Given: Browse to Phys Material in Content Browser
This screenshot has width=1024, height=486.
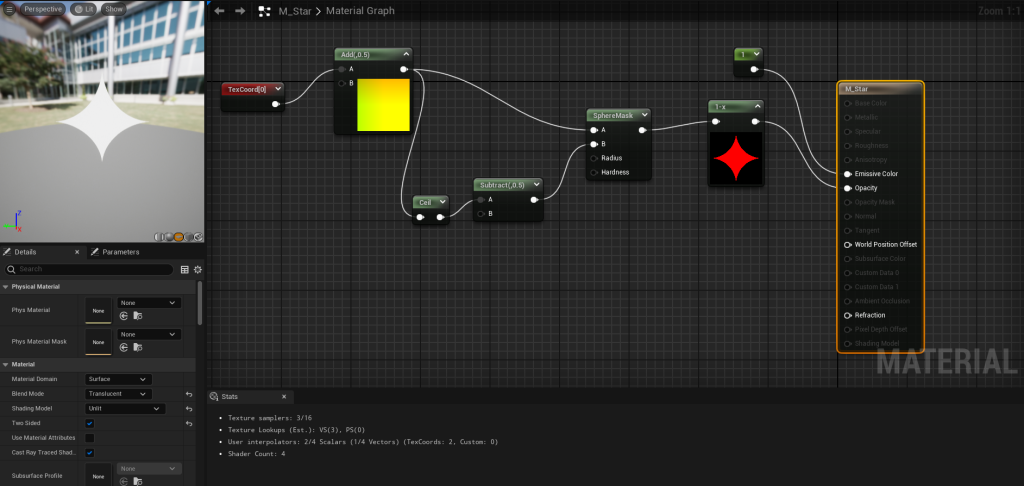Looking at the screenshot, I should (x=137, y=315).
